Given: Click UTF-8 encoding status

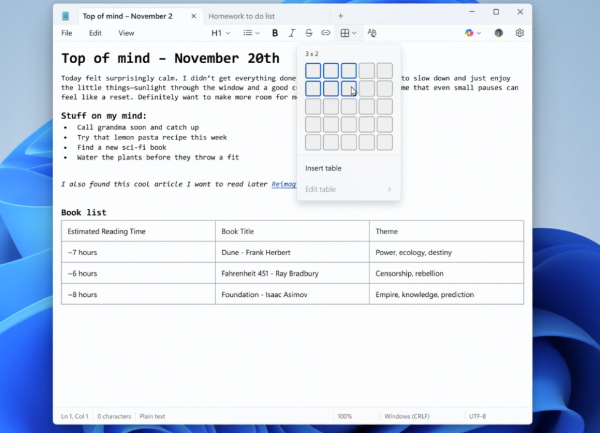Looking at the screenshot, I should (x=478, y=416).
